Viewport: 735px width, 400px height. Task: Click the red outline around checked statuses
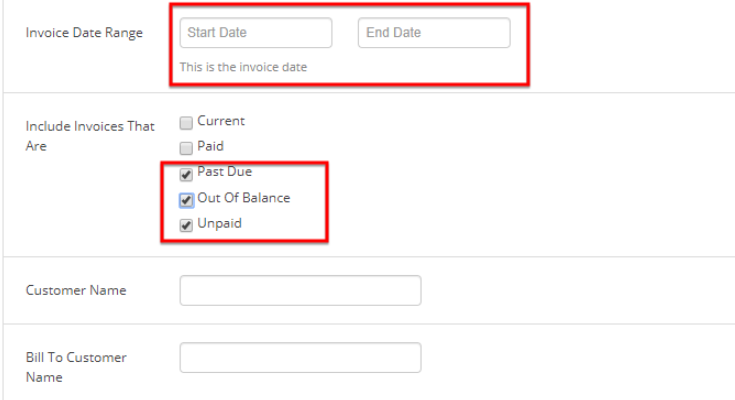coord(326,200)
